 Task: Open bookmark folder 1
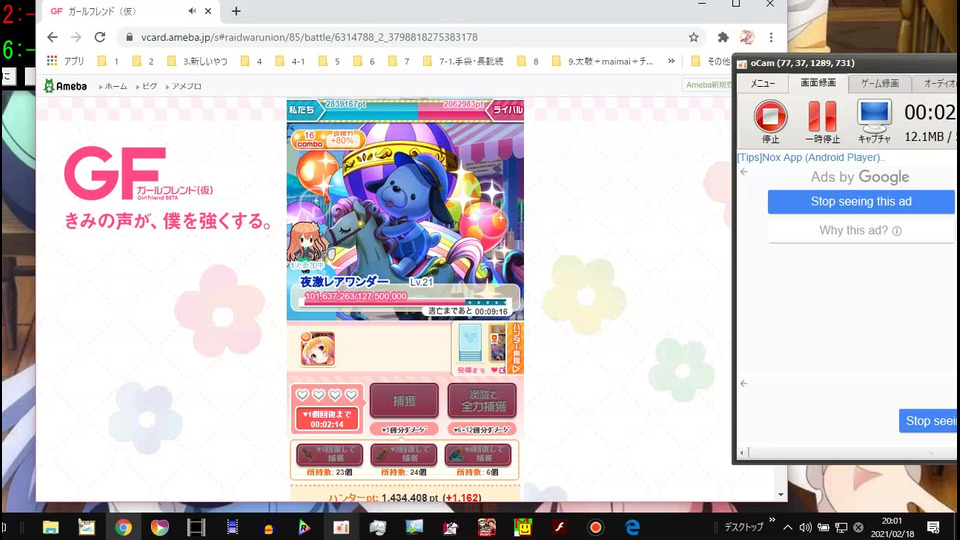click(108, 61)
